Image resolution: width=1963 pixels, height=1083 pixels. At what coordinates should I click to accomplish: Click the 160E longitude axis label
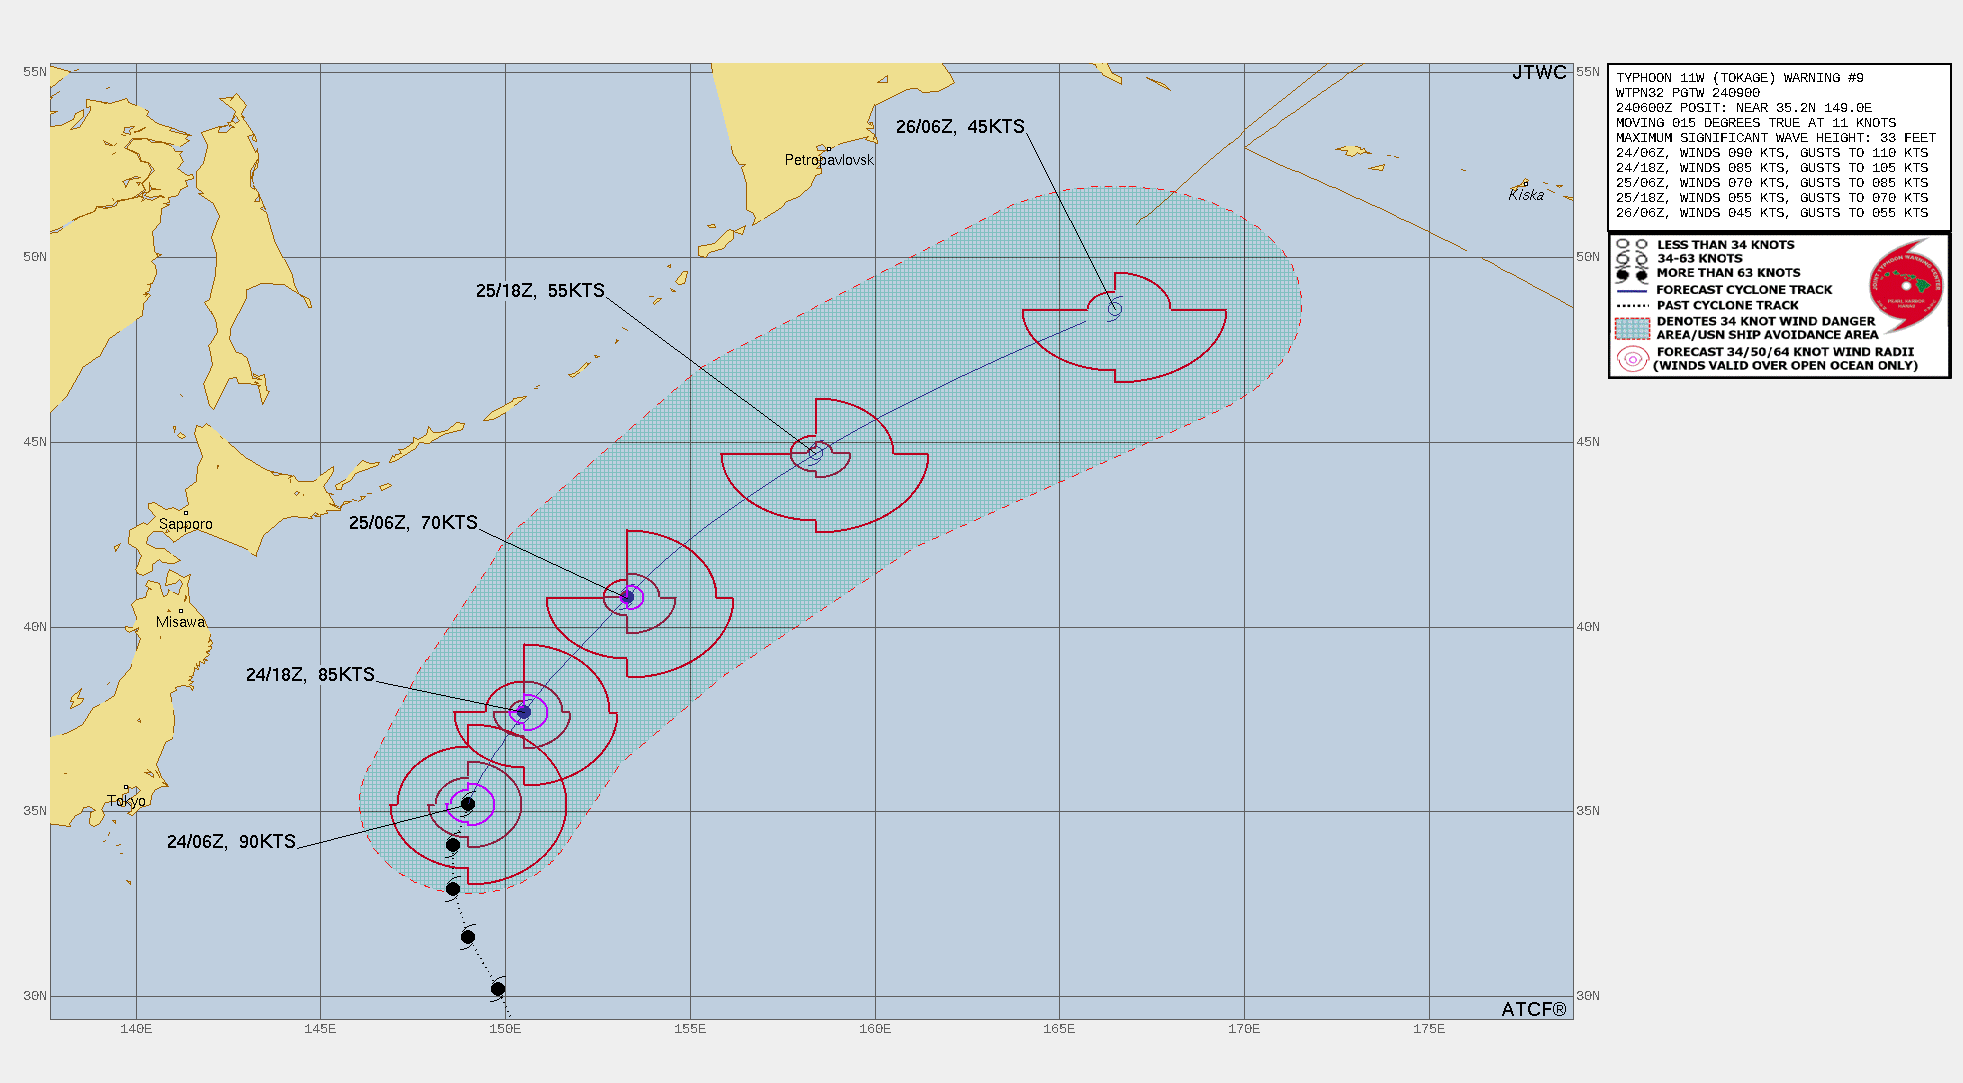(875, 1029)
